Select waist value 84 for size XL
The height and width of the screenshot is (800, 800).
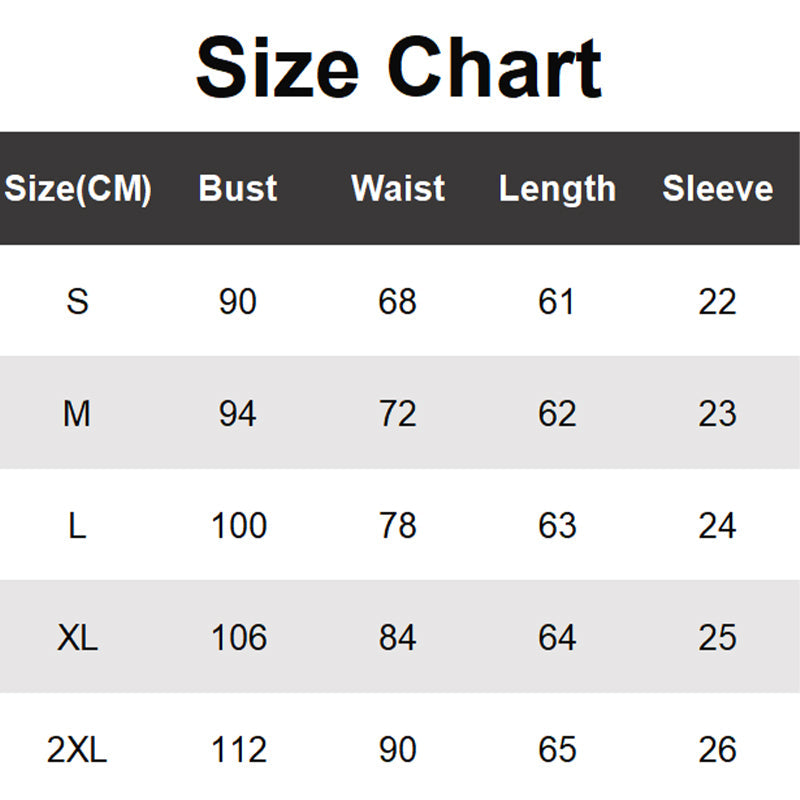tap(398, 637)
